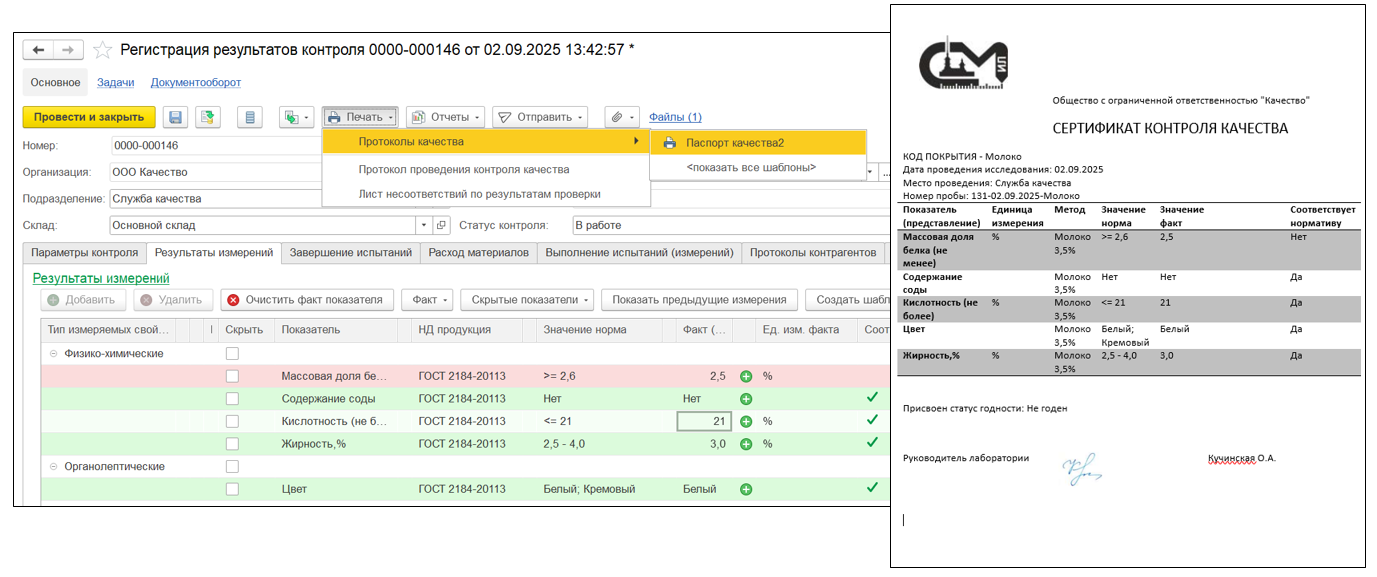The image size is (1377, 577).
Task: Click green checkmark in Кислотность row
Action: click(872, 421)
